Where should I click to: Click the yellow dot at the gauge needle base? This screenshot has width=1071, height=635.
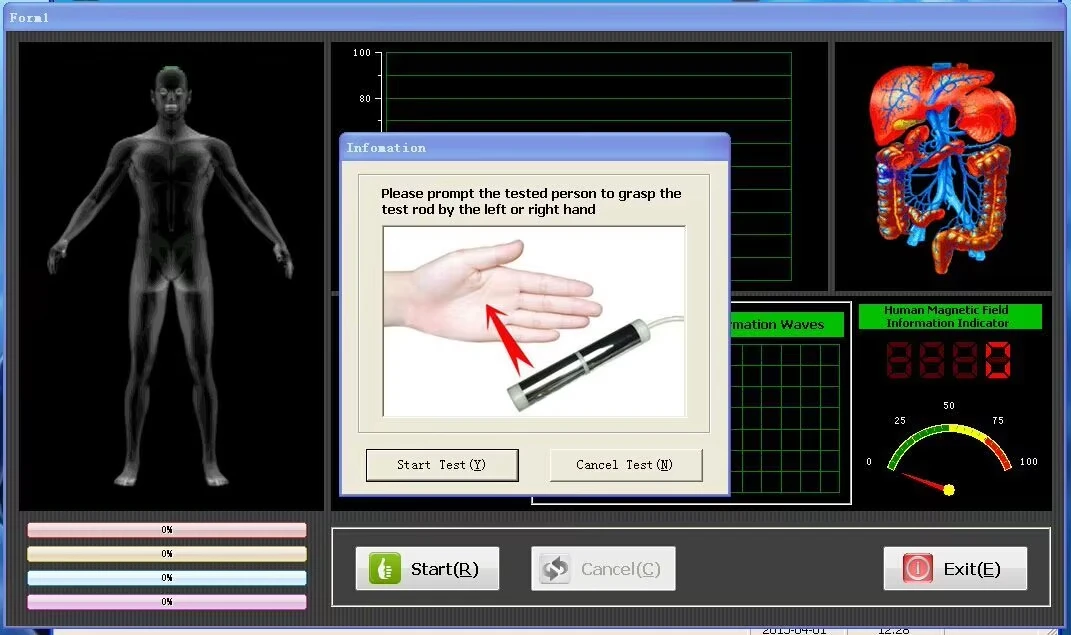click(x=948, y=490)
